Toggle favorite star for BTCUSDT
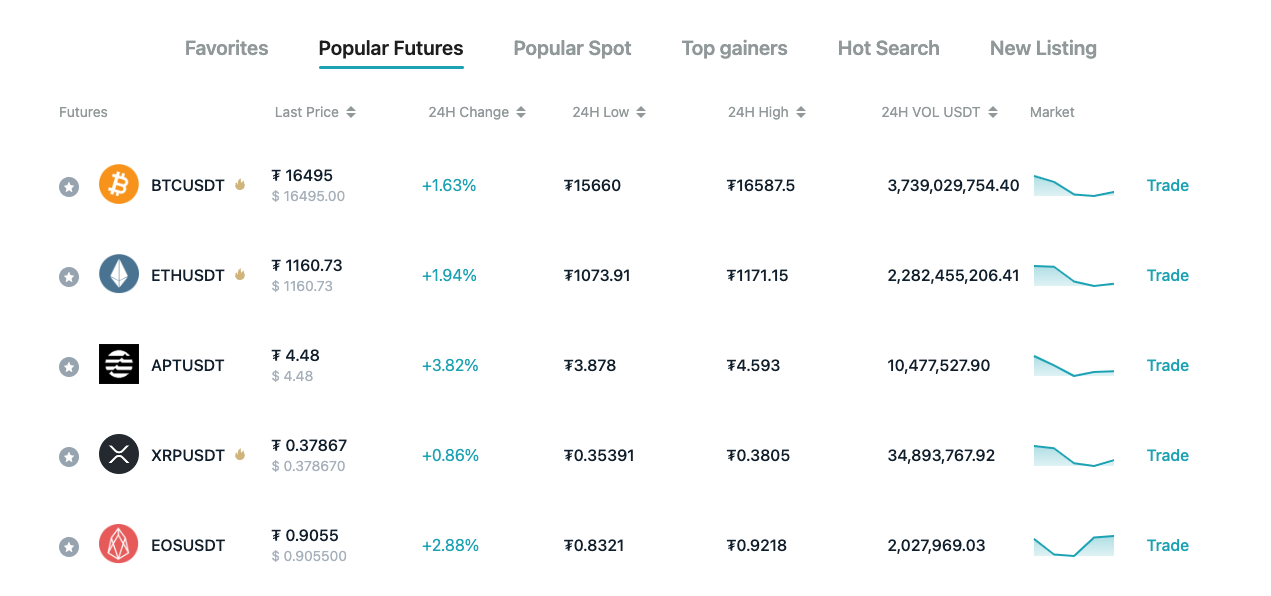The height and width of the screenshot is (596, 1271). [69, 186]
